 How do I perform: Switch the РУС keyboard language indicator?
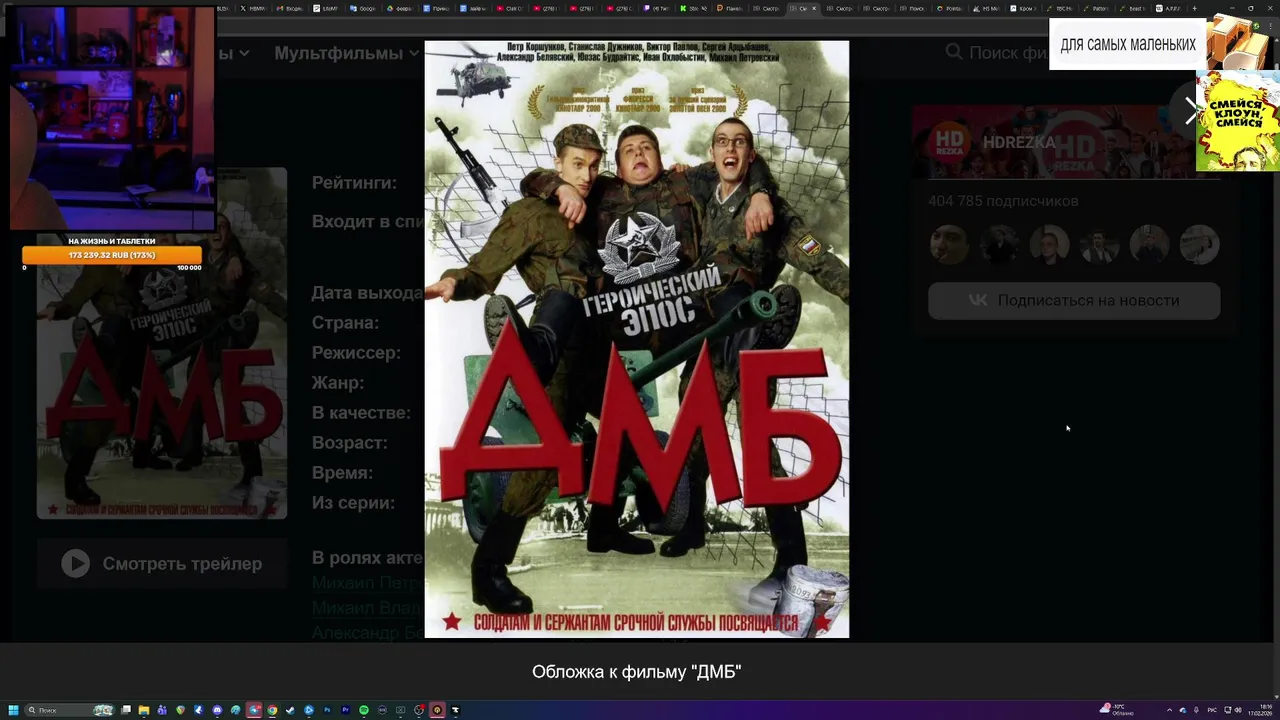(x=1212, y=710)
